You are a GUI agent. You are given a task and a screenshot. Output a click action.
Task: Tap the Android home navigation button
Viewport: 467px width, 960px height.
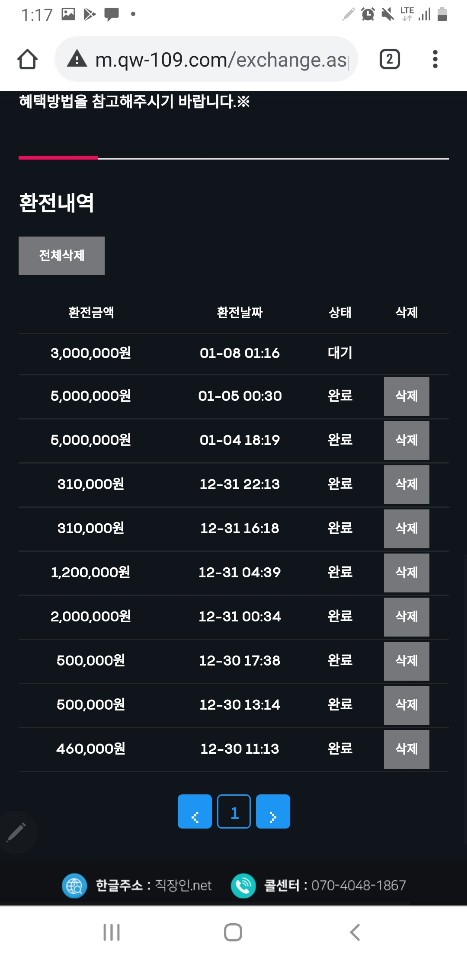[x=233, y=932]
